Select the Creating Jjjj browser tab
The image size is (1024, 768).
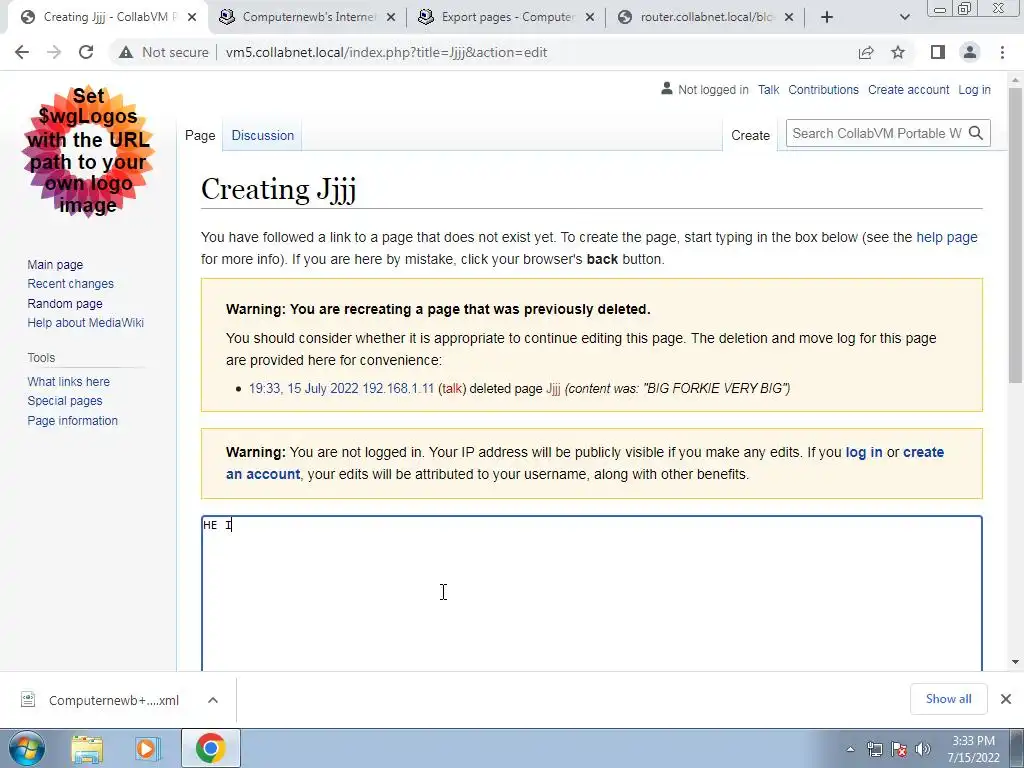108,18
